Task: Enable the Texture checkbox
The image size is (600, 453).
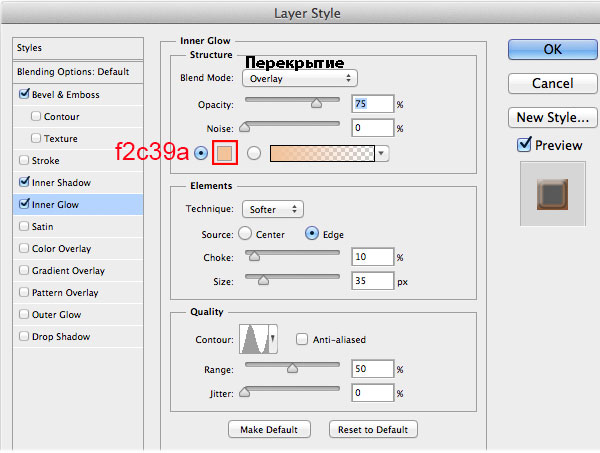Action: [x=36, y=138]
